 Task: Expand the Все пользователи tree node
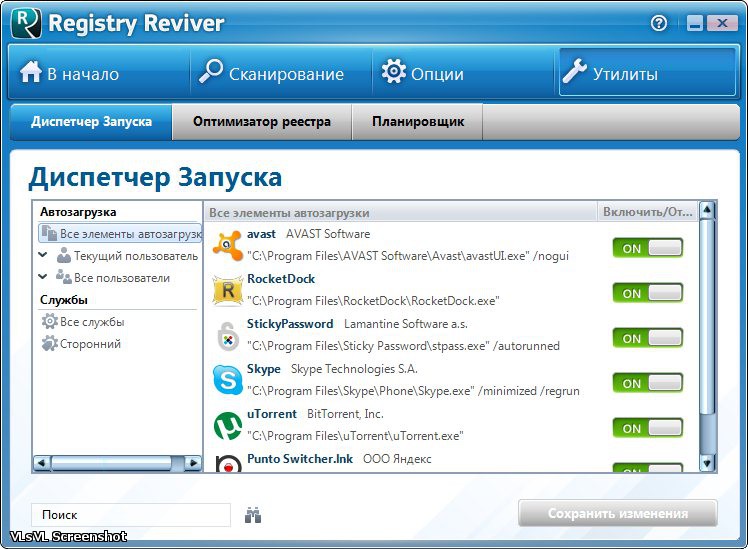point(43,277)
